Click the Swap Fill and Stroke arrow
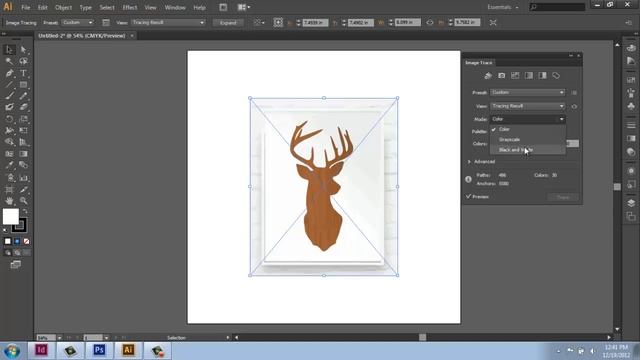The height and width of the screenshot is (360, 640). tap(25, 211)
